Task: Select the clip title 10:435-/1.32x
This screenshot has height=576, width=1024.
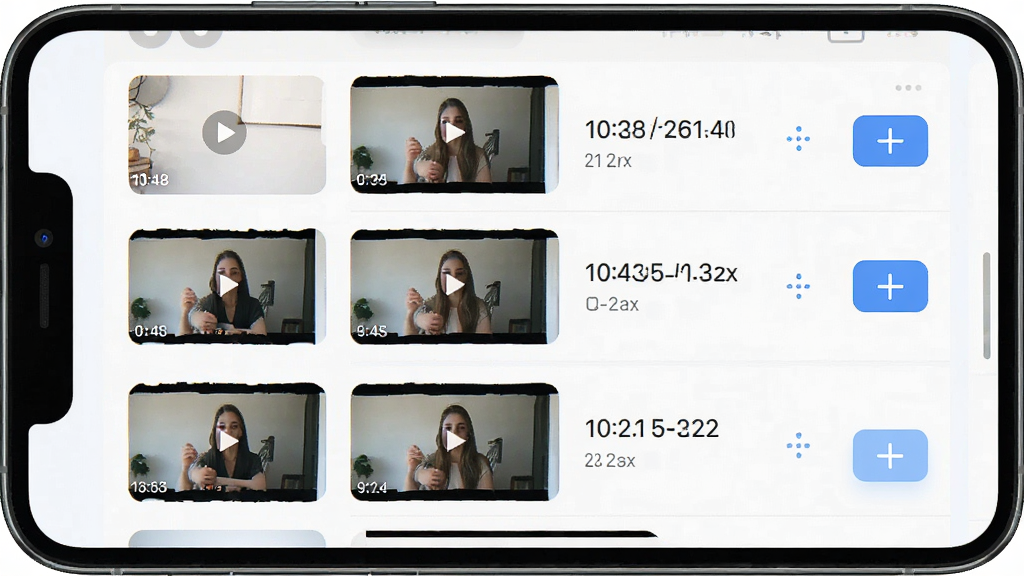Action: point(661,272)
